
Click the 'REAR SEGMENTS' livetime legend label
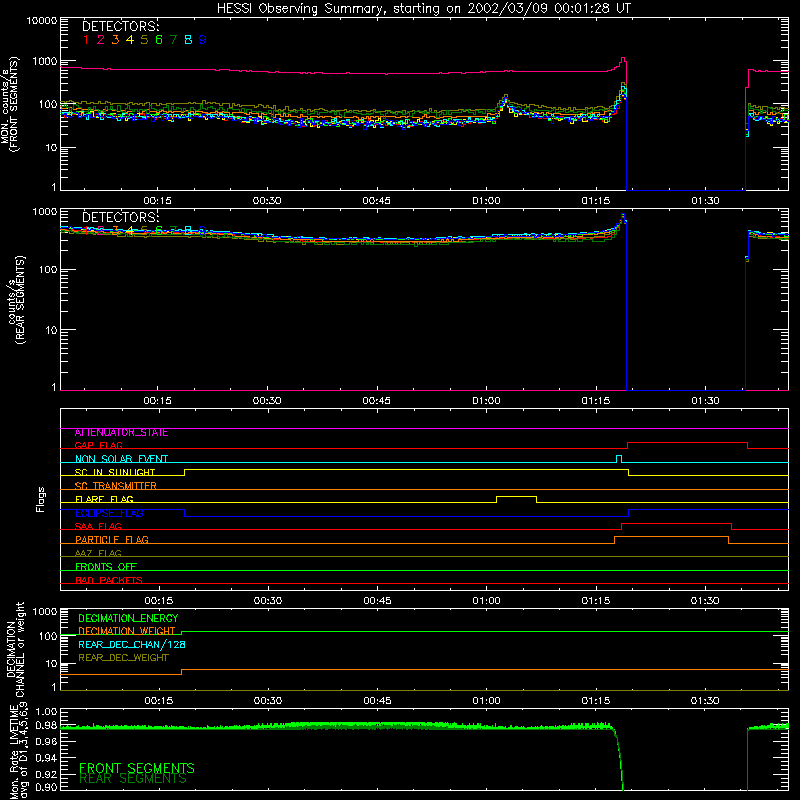tap(133, 779)
